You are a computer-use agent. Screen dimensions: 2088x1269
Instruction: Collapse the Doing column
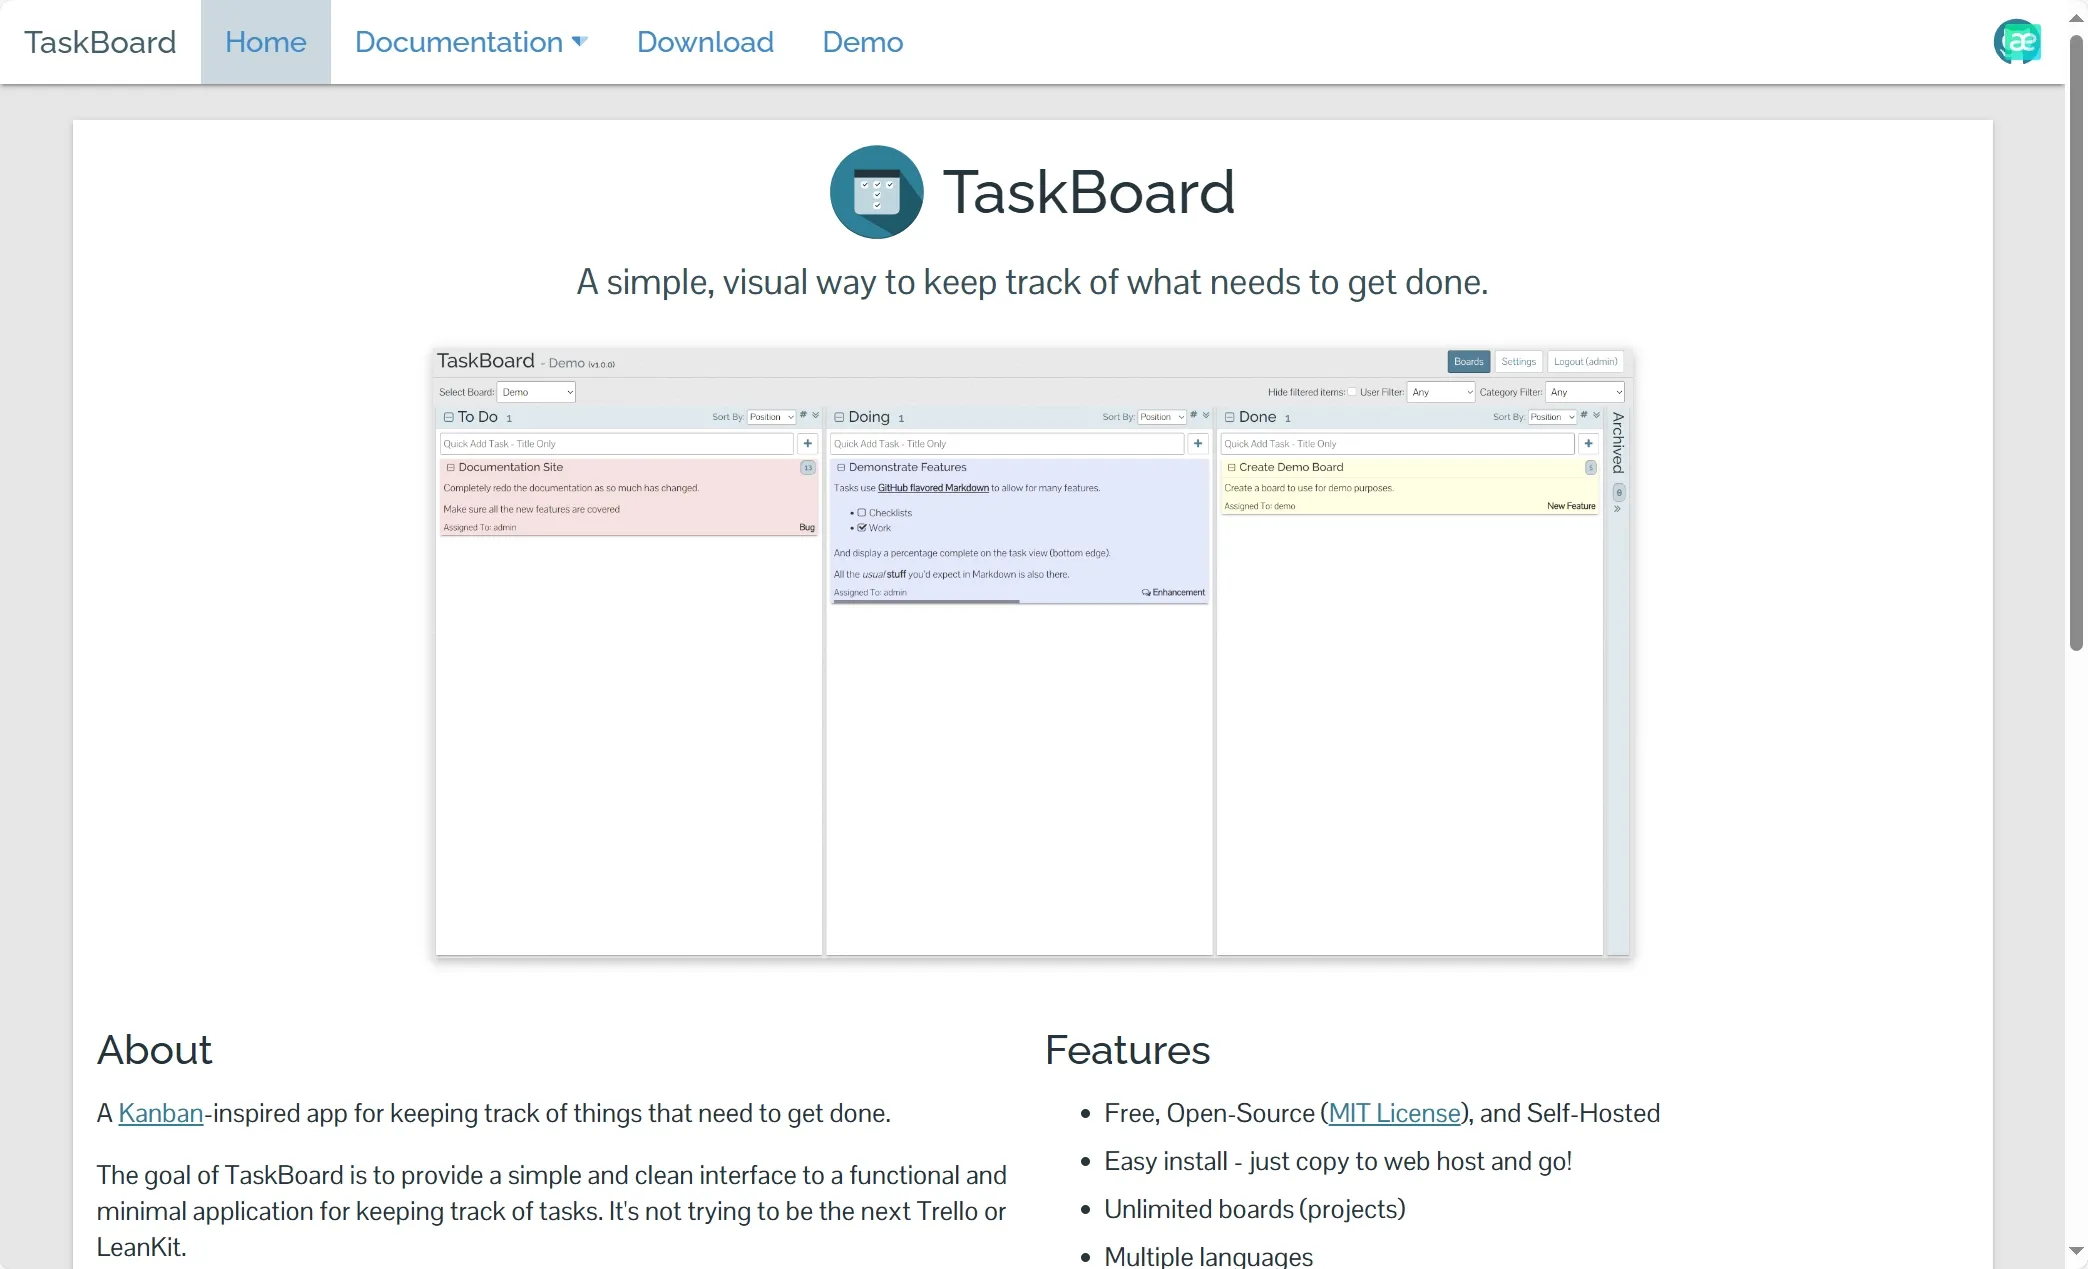[839, 417]
